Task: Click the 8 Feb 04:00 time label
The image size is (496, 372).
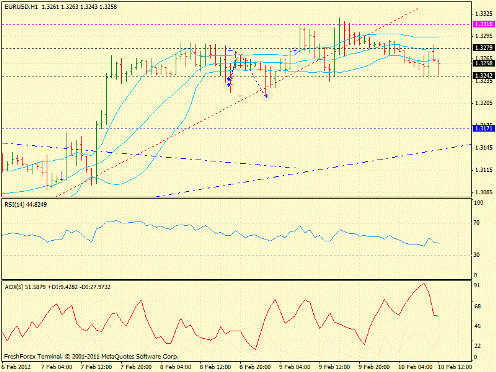Action: [176, 367]
